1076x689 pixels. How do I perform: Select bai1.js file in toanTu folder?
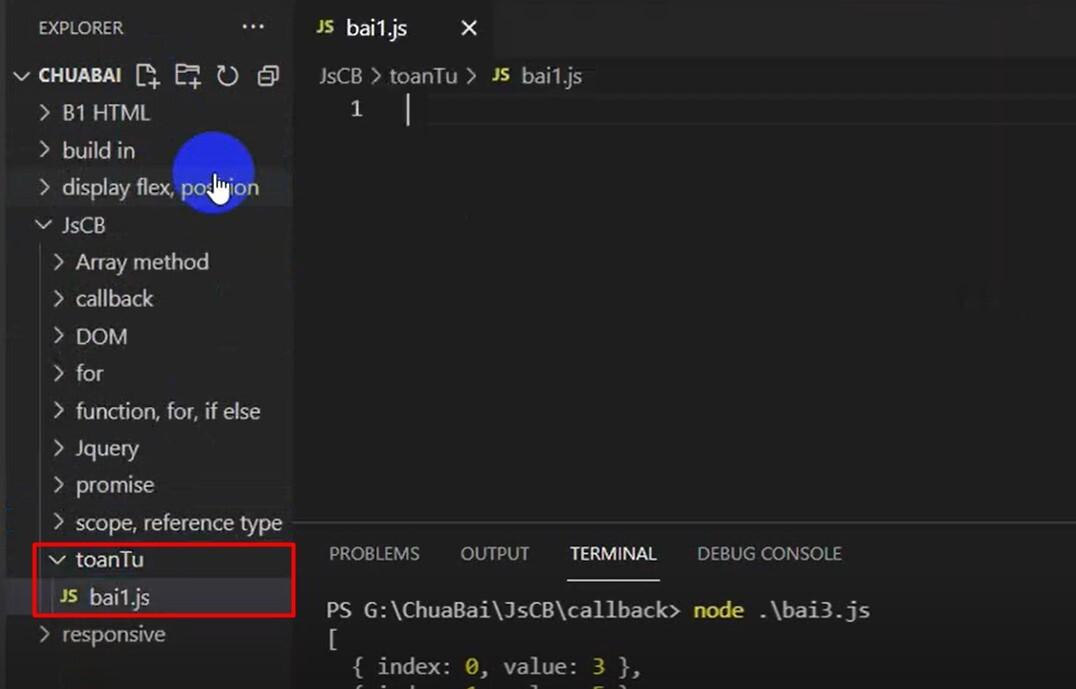tap(120, 597)
